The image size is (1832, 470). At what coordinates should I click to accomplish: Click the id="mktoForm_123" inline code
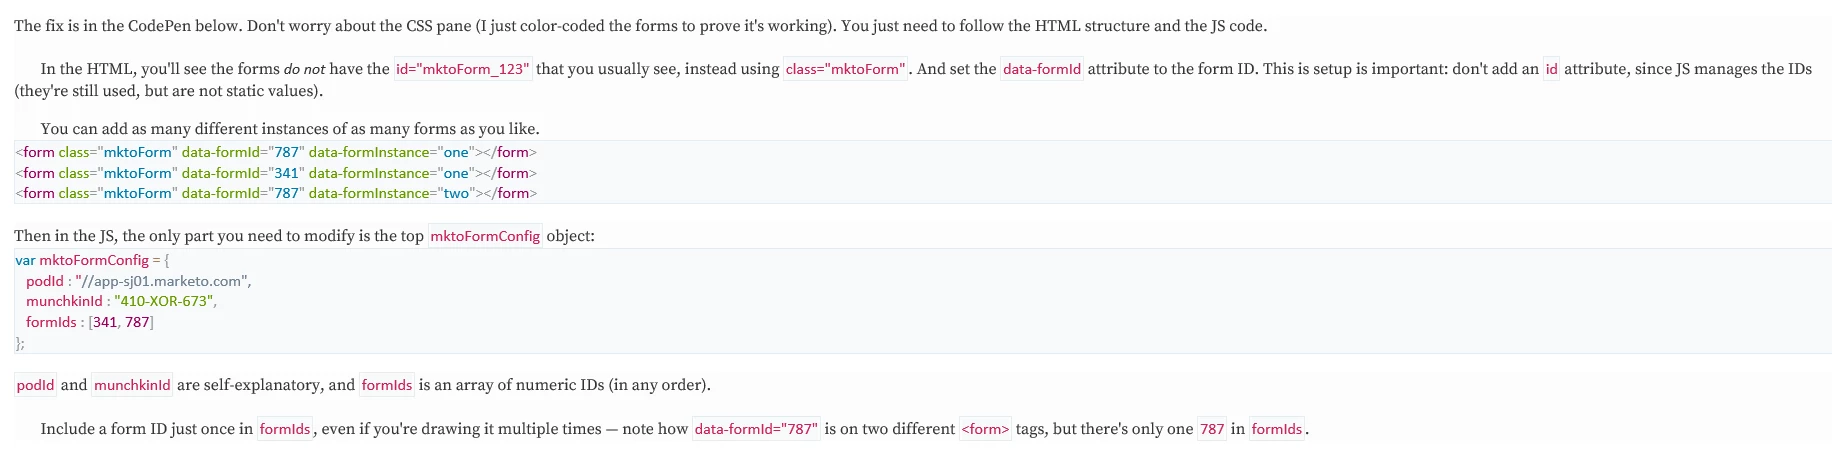point(463,69)
